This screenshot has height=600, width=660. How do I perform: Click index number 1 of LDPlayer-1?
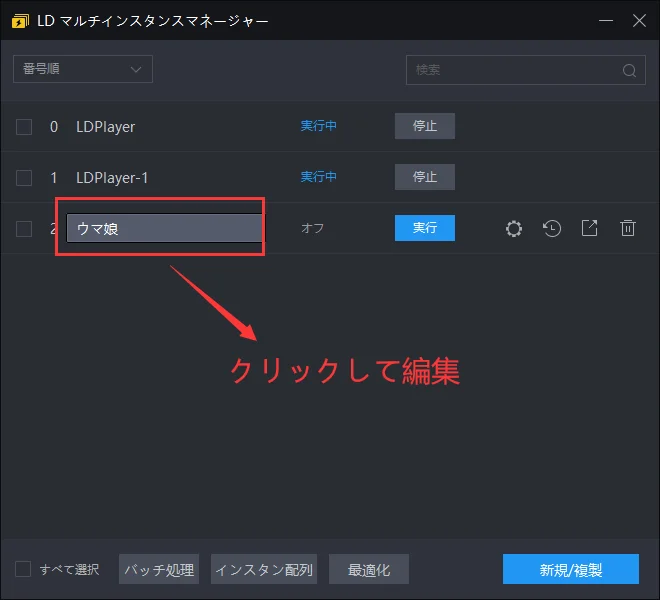click(x=54, y=178)
